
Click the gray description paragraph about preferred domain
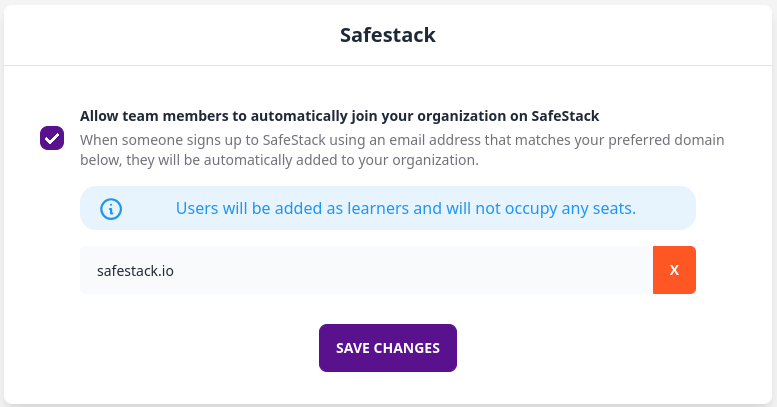coord(402,150)
